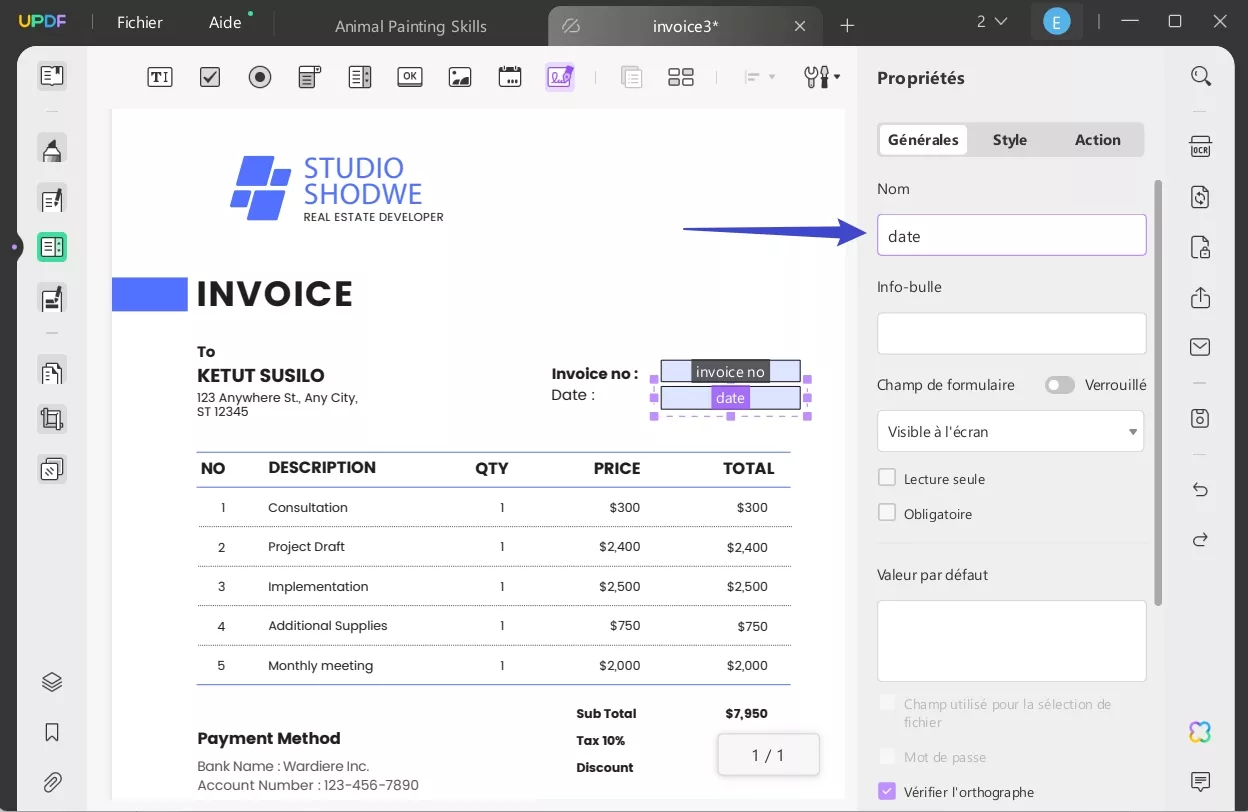
Task: Choose the Image Field tool
Action: click(x=460, y=77)
